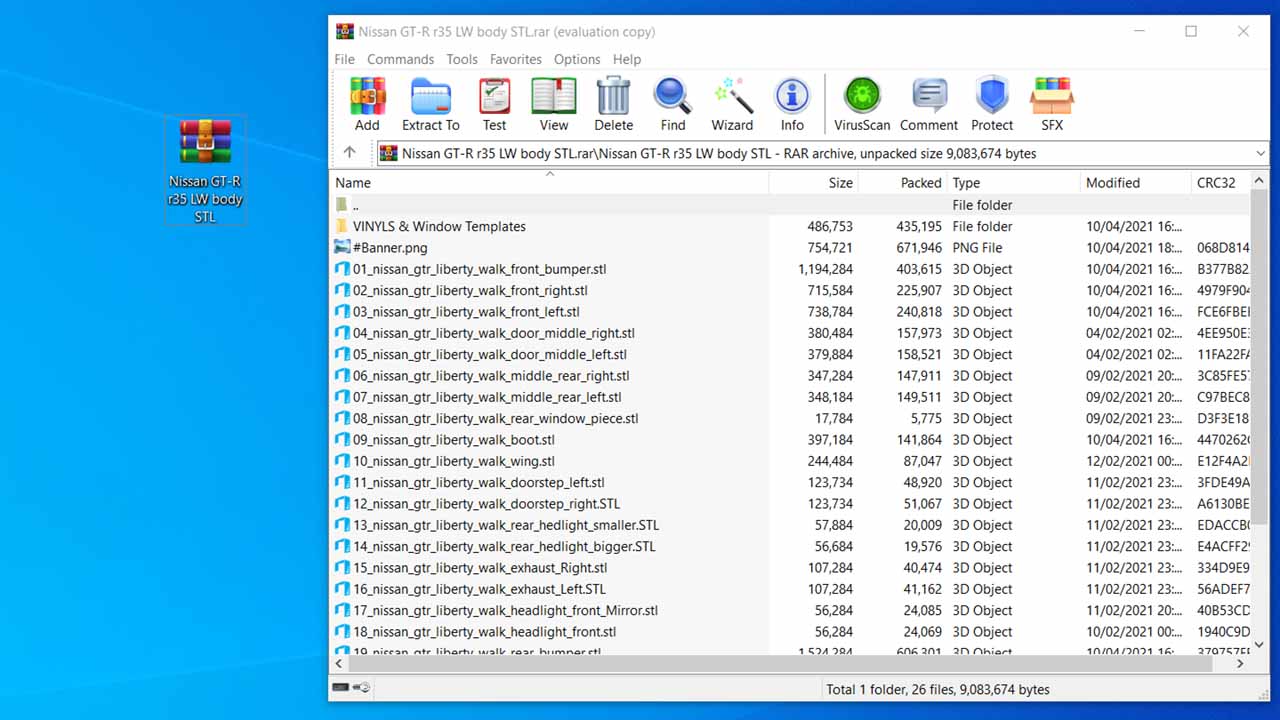Click the vertical scrollbar up arrow
This screenshot has height=720, width=1280.
[x=1259, y=181]
